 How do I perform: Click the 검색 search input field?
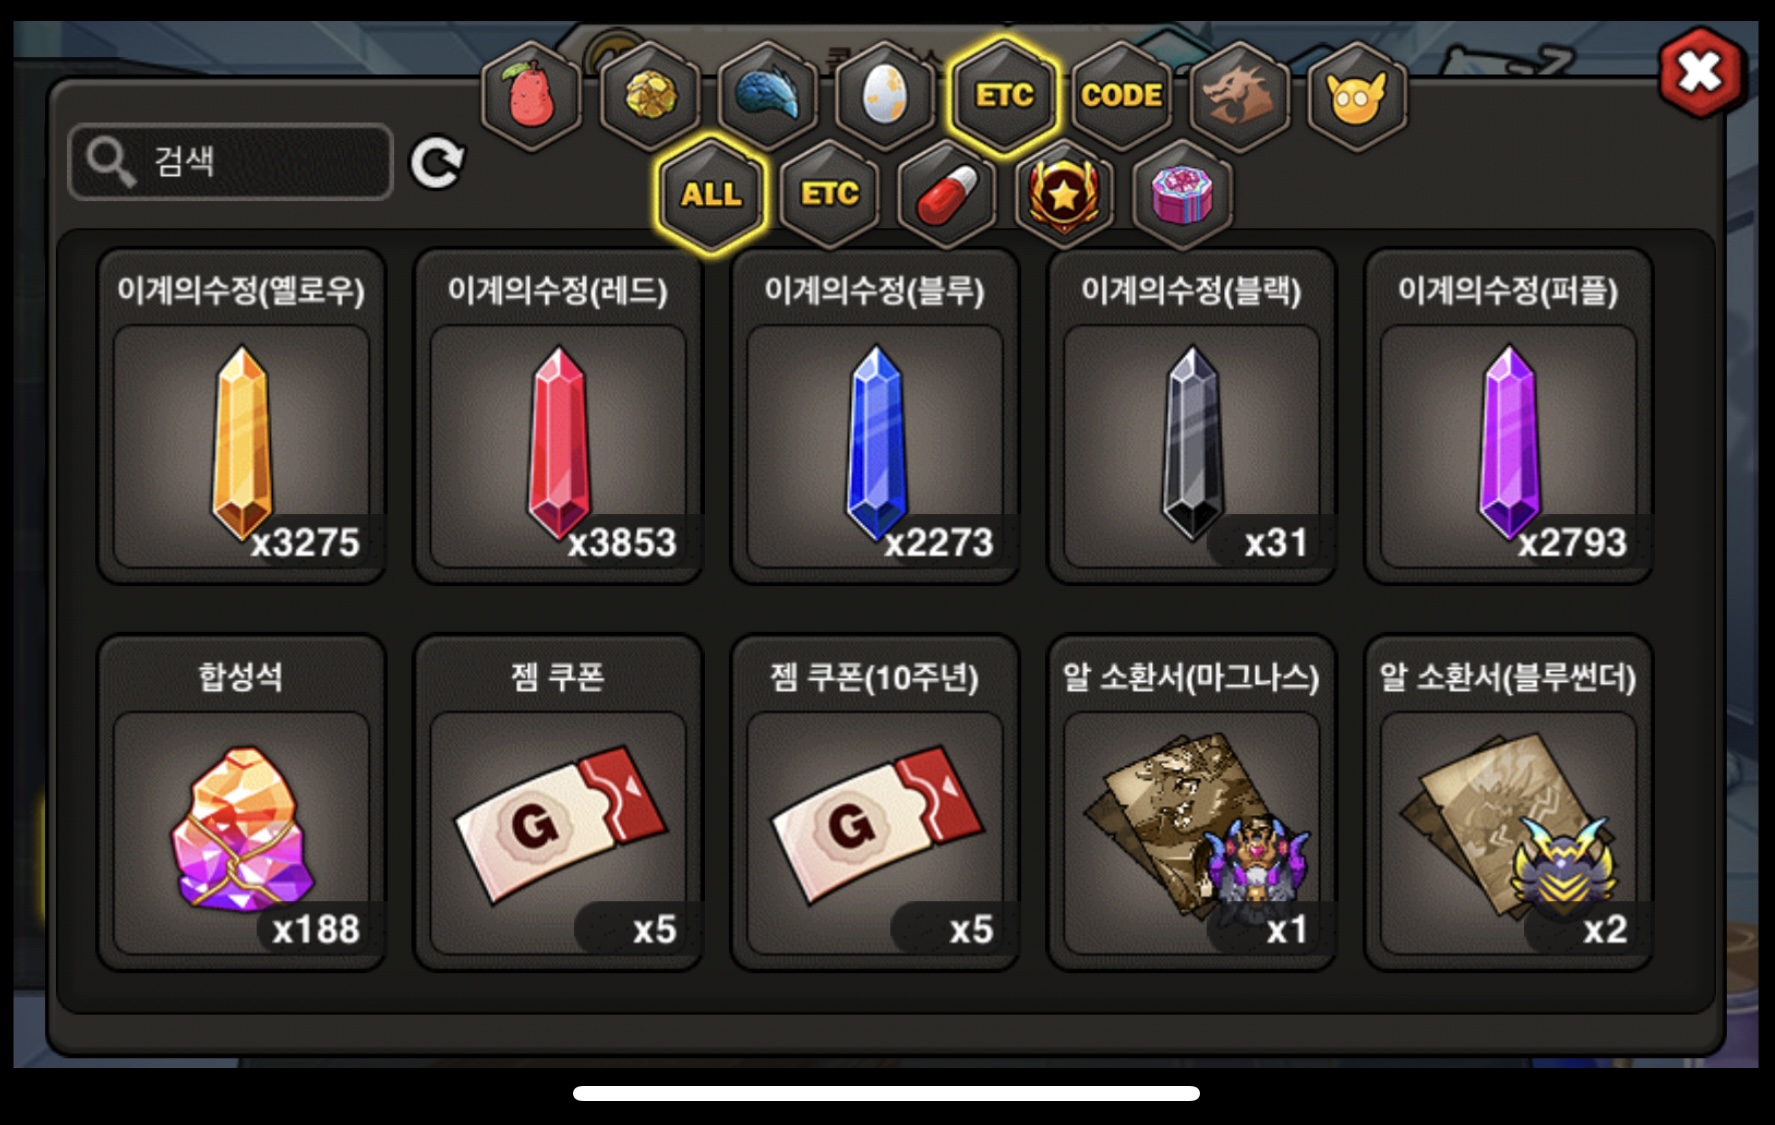point(230,162)
